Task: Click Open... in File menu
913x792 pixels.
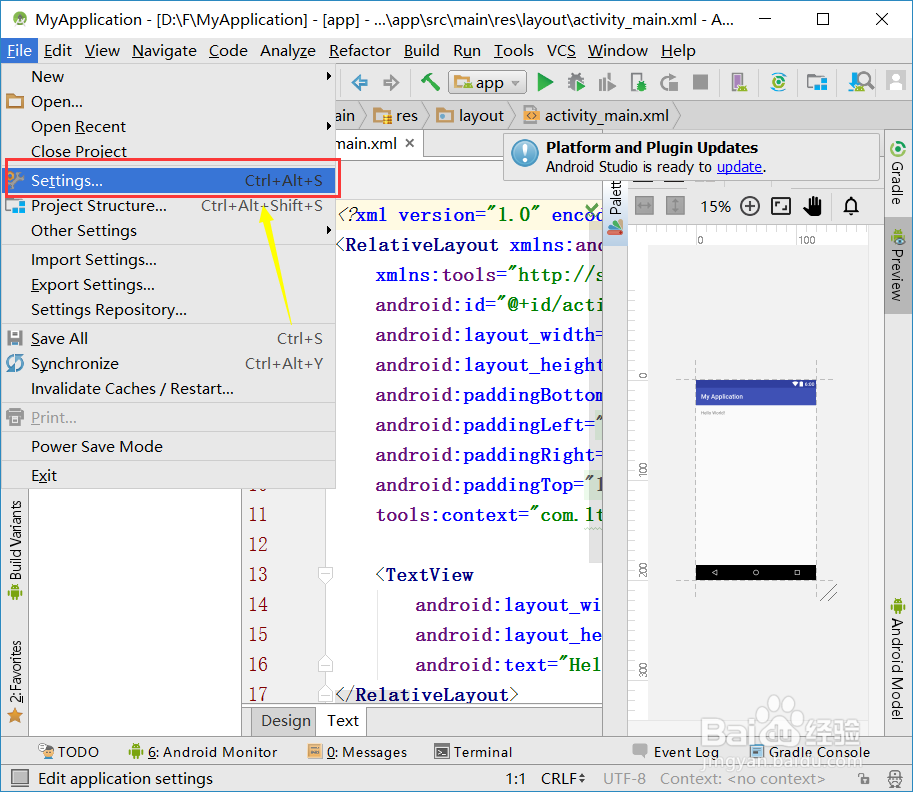Action: [x=168, y=101]
